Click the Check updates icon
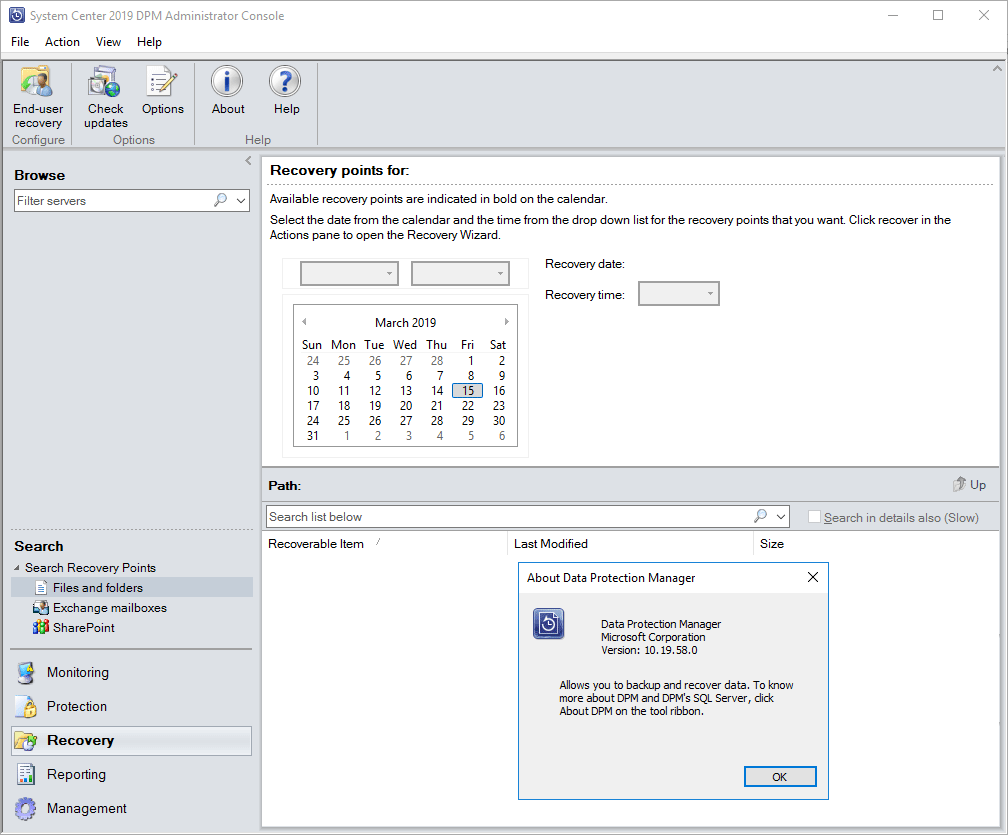Viewport: 1008px width, 835px height. coord(105,82)
